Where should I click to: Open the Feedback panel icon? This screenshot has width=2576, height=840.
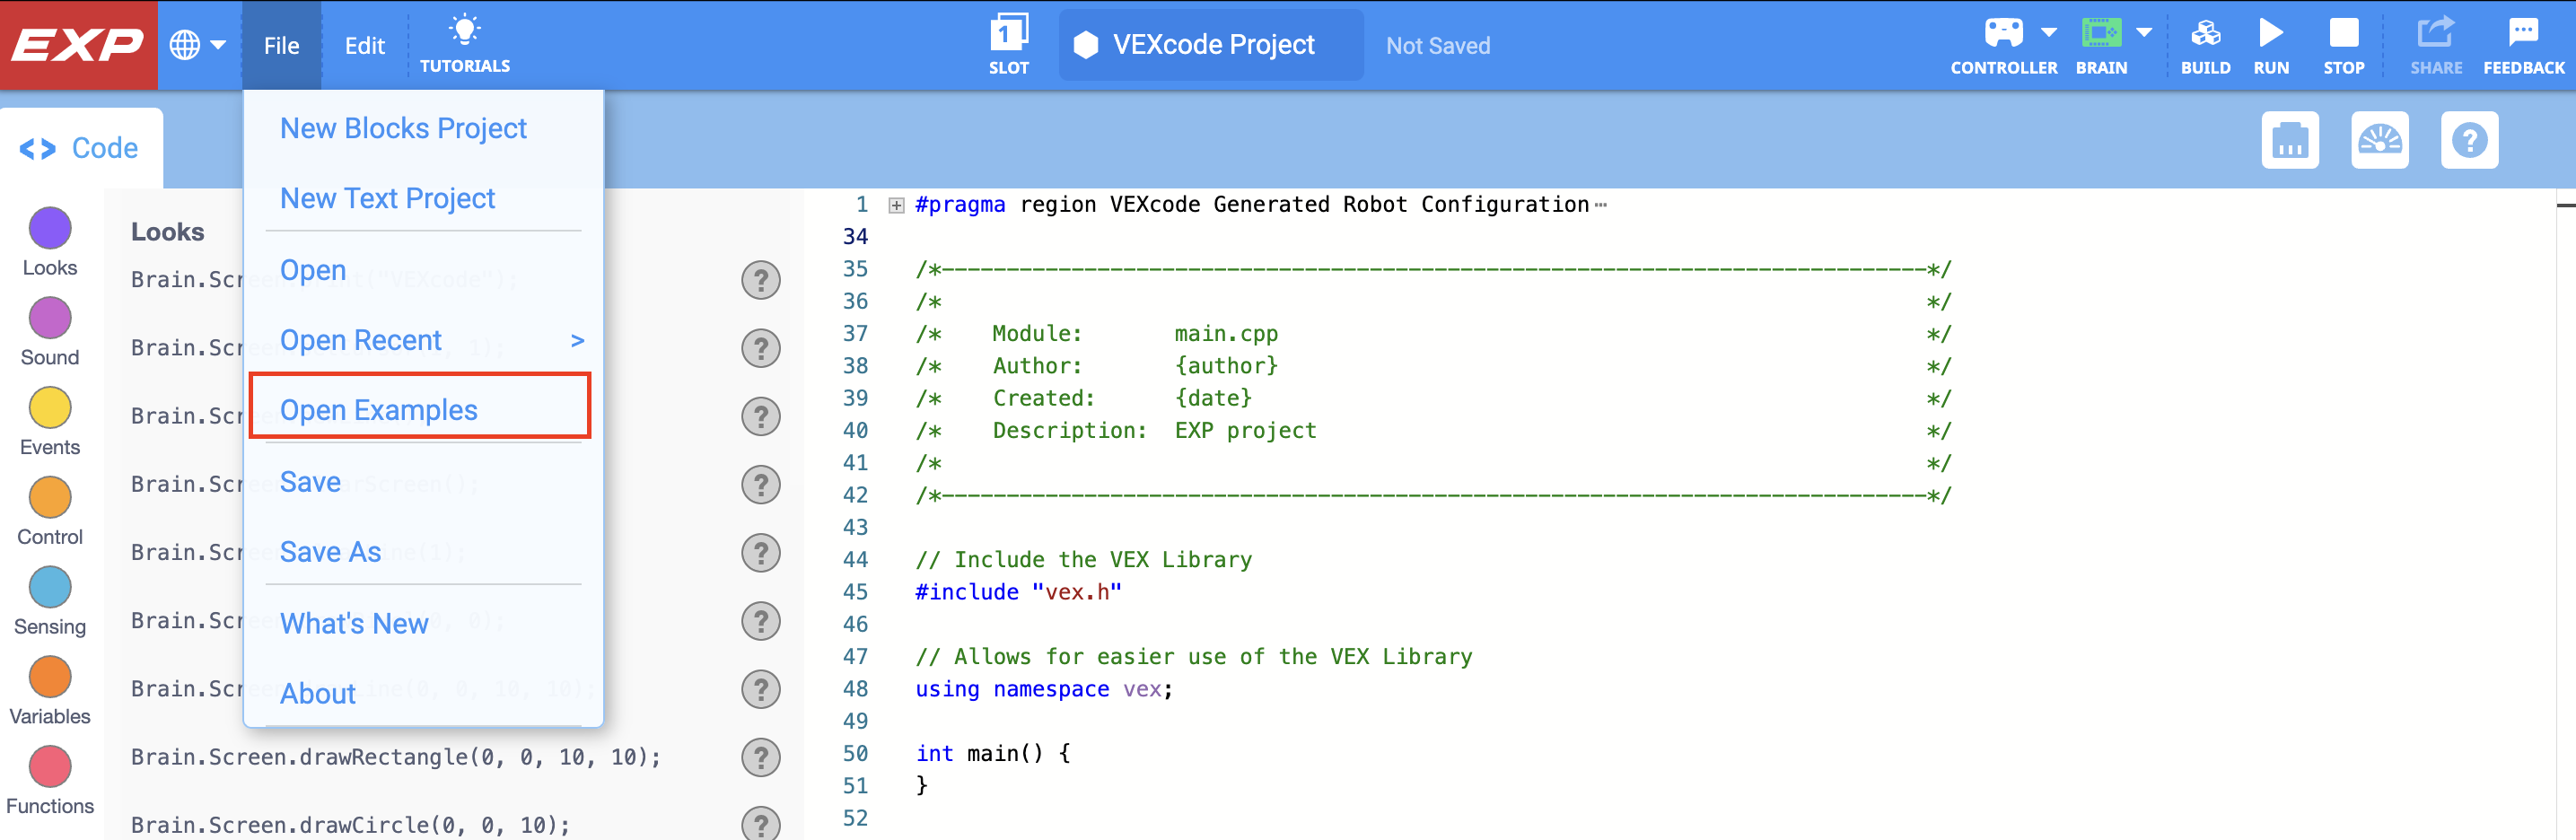click(2522, 40)
